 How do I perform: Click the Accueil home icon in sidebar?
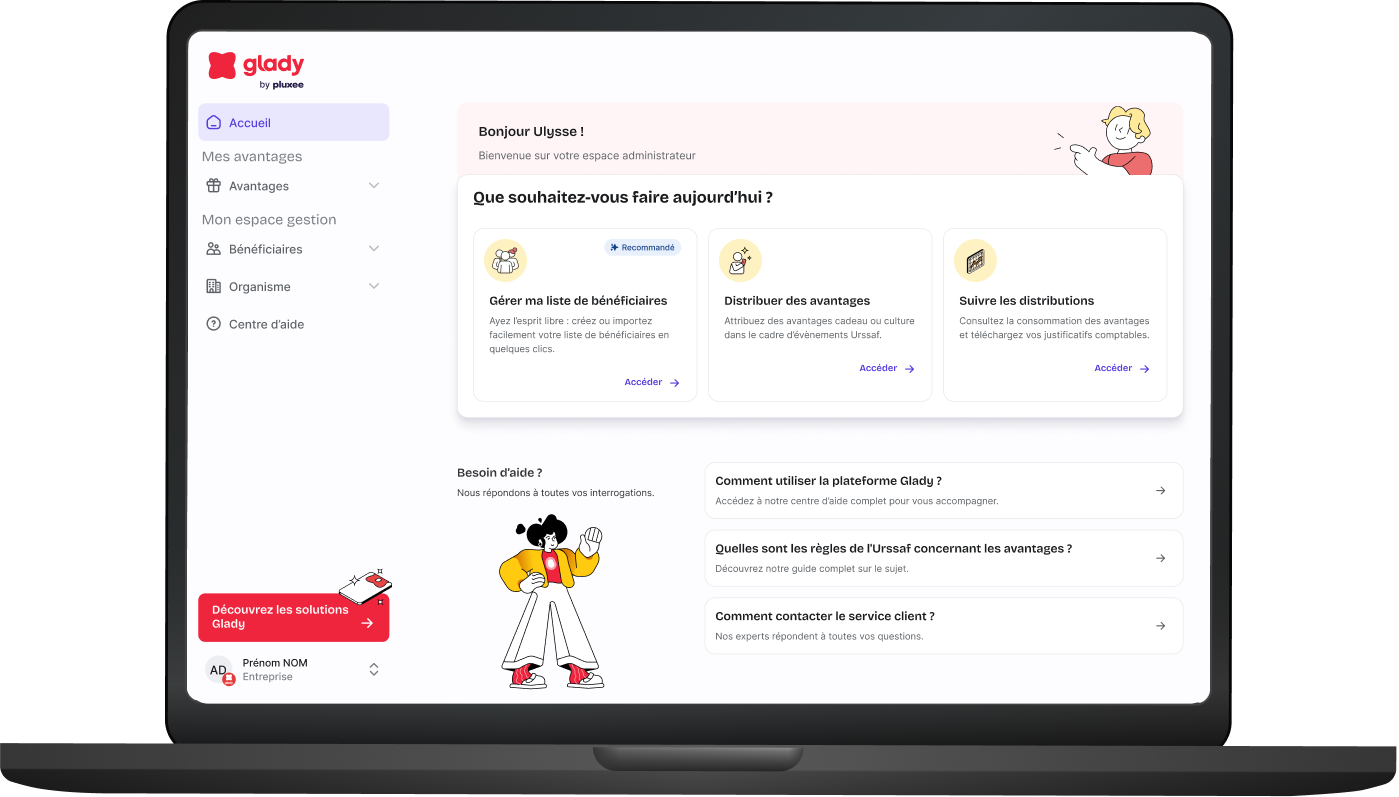point(213,121)
